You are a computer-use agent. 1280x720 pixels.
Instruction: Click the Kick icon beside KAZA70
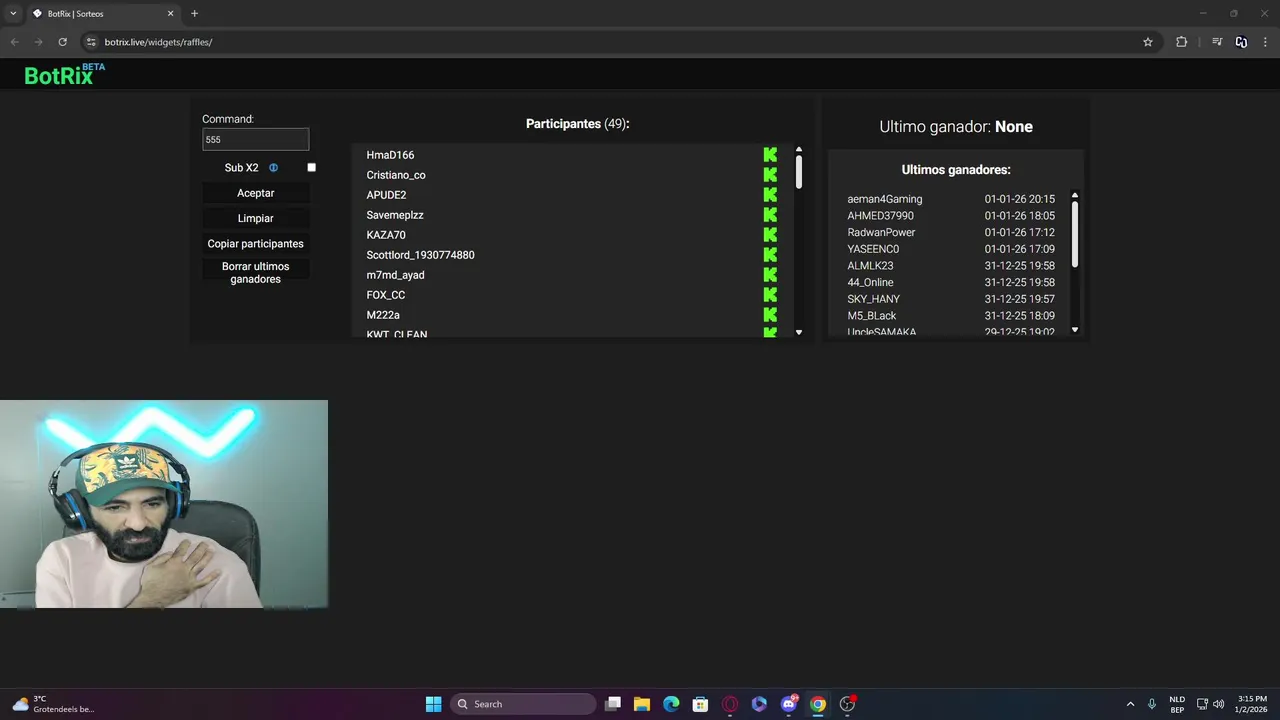pos(770,235)
